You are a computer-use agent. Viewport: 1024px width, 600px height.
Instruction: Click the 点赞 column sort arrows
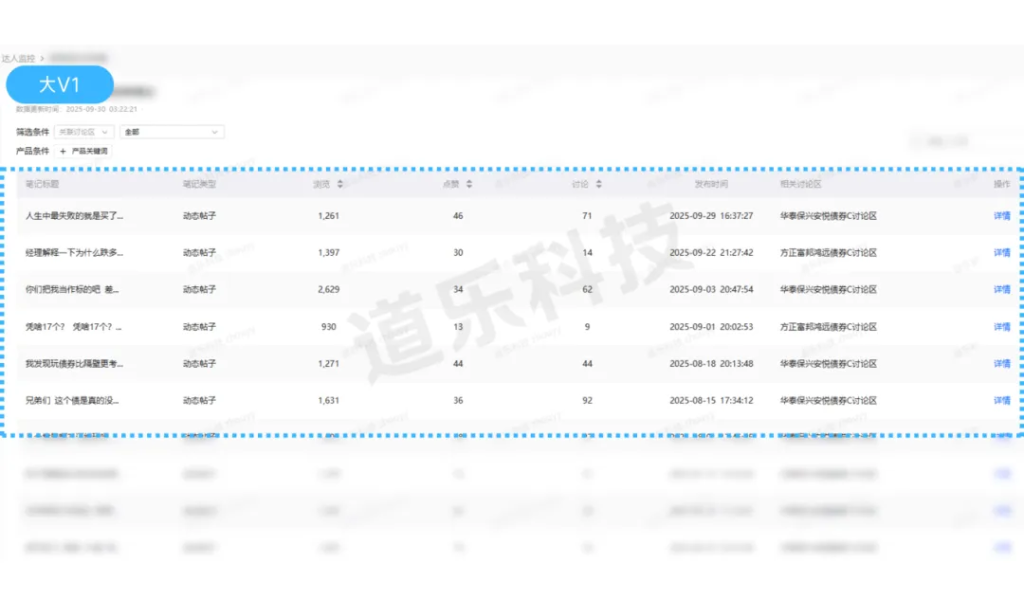(469, 184)
